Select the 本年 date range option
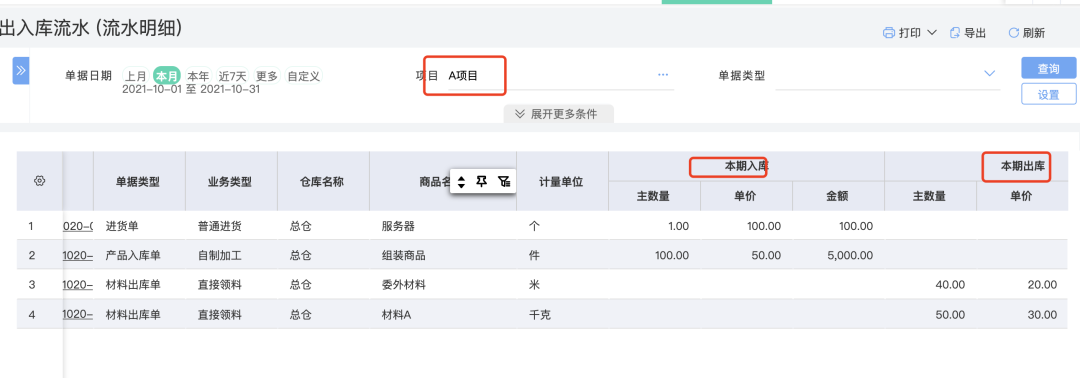1080x378 pixels. tap(199, 75)
